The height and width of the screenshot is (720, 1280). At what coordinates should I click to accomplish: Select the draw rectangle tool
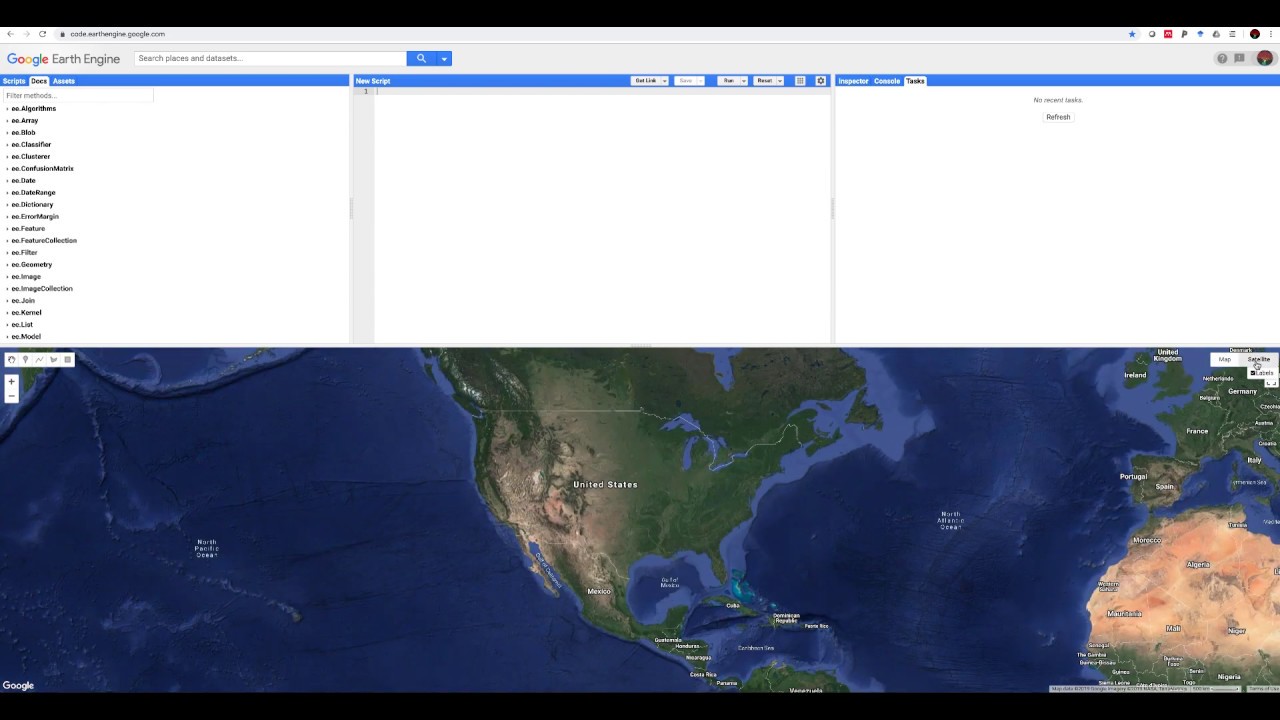[x=68, y=360]
